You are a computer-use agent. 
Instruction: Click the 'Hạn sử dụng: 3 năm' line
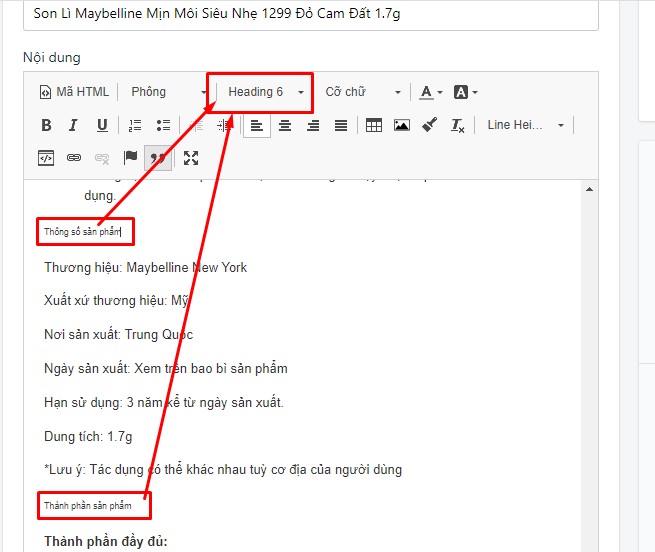click(x=164, y=402)
